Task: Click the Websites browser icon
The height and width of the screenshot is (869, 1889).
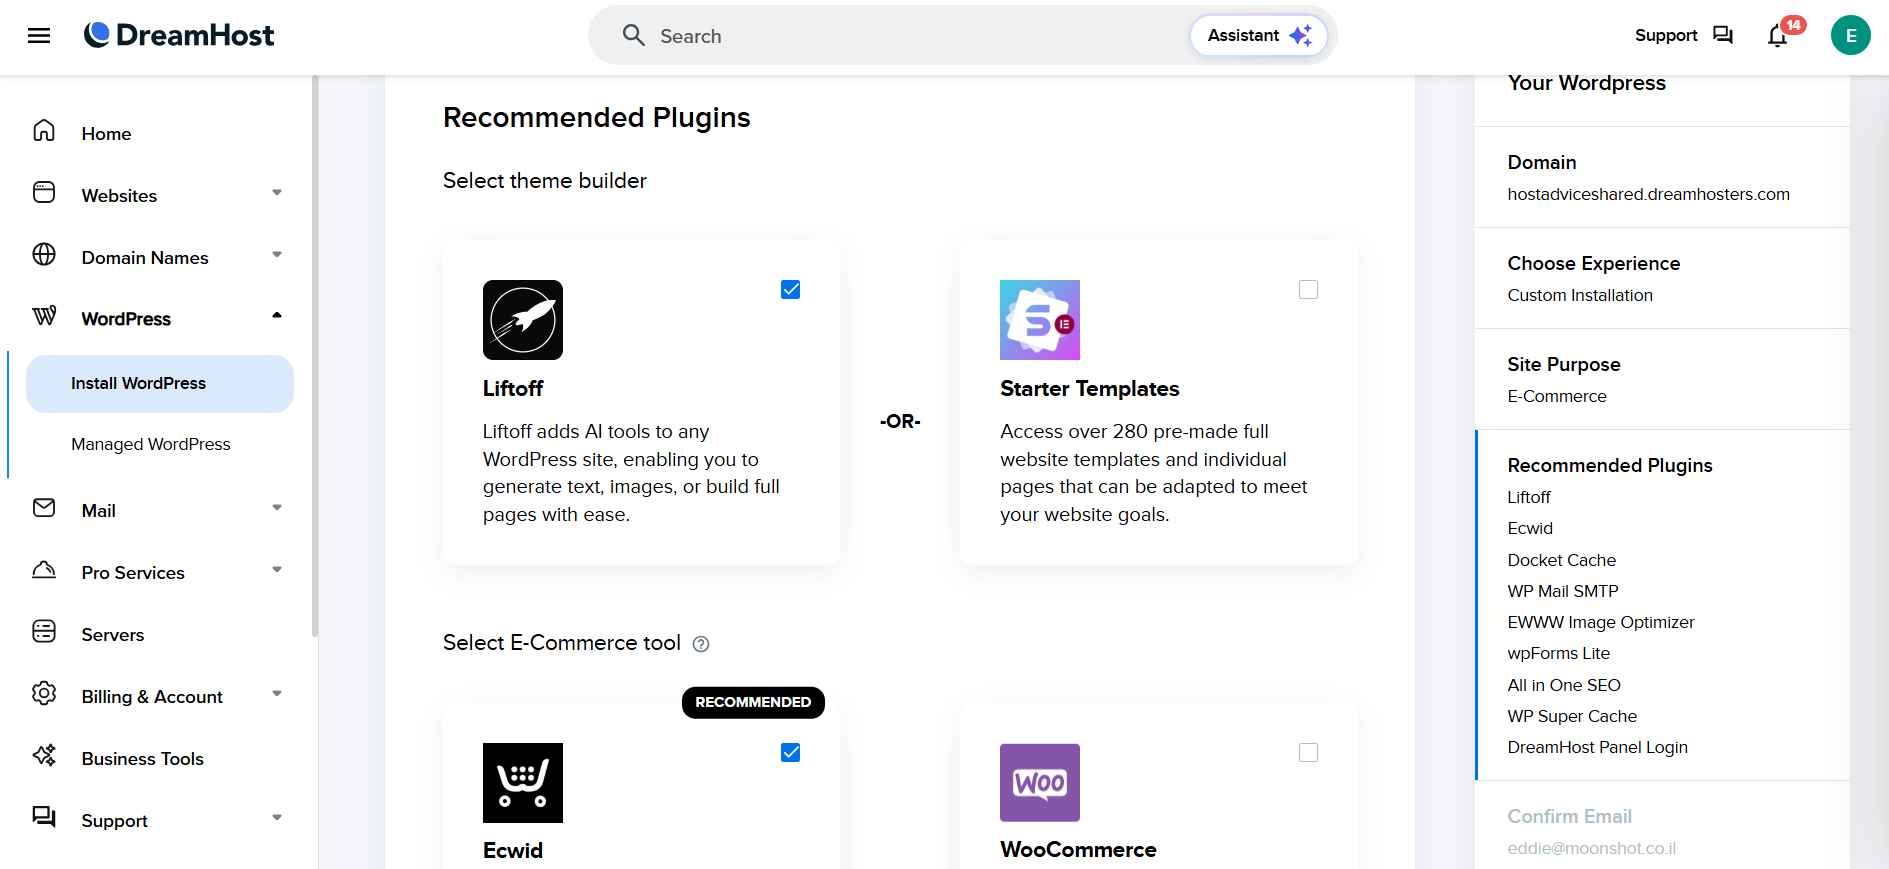Action: click(x=44, y=193)
